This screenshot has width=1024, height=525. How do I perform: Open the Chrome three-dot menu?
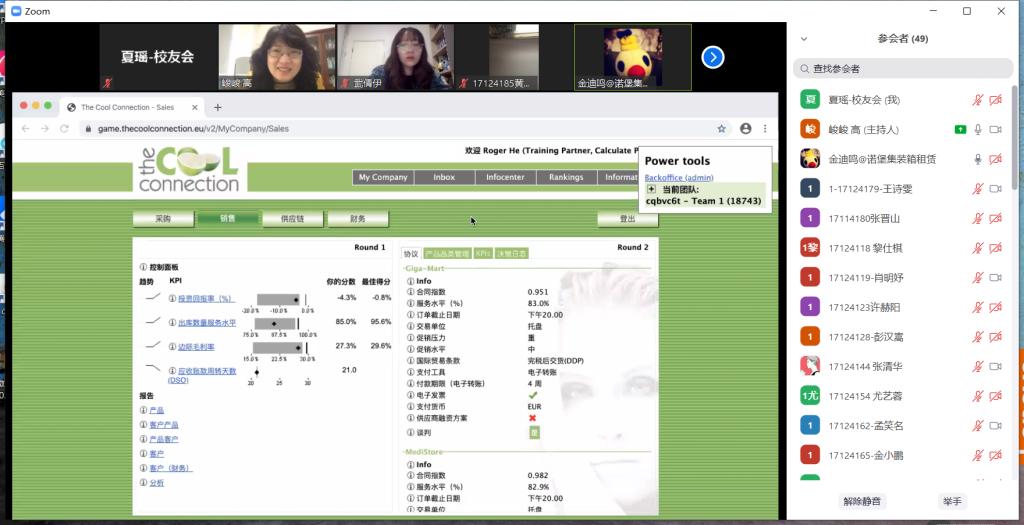click(765, 129)
